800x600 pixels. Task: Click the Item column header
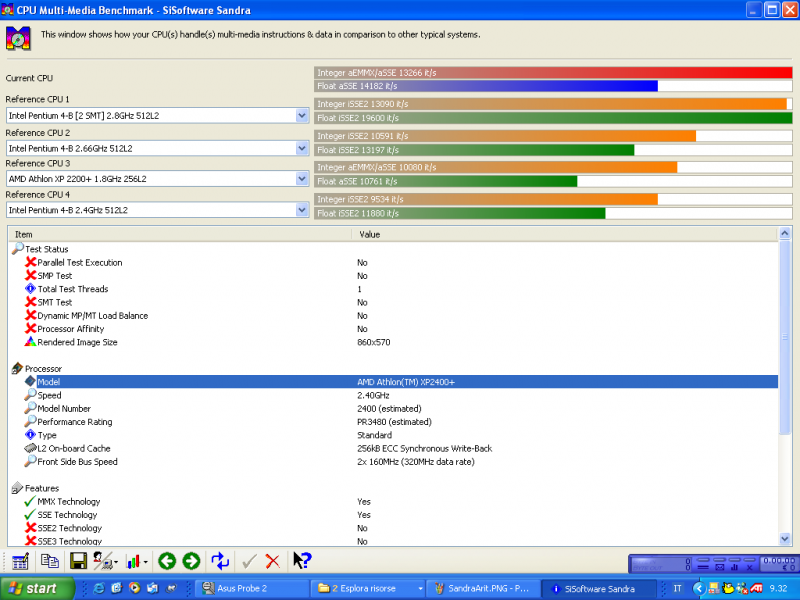(180, 234)
